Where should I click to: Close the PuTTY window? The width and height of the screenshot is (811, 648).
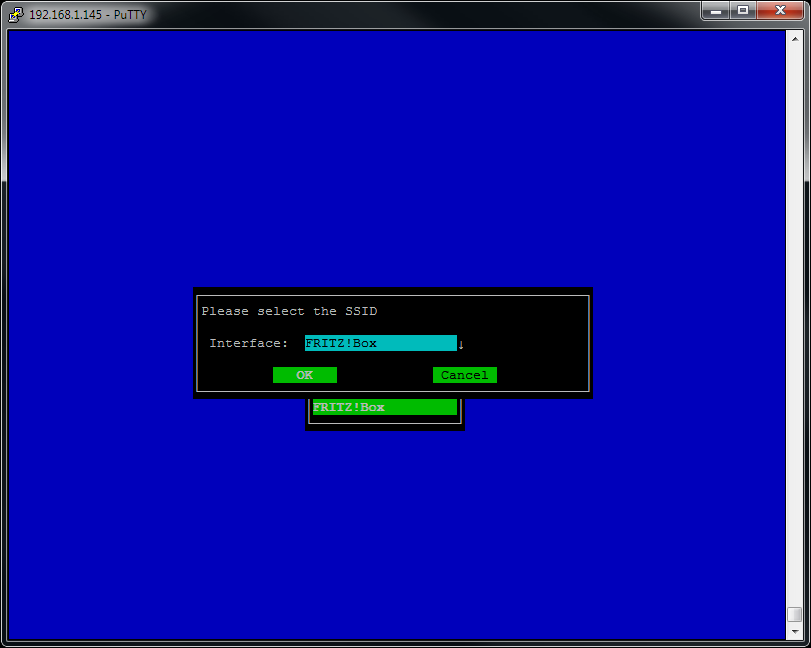tap(780, 10)
